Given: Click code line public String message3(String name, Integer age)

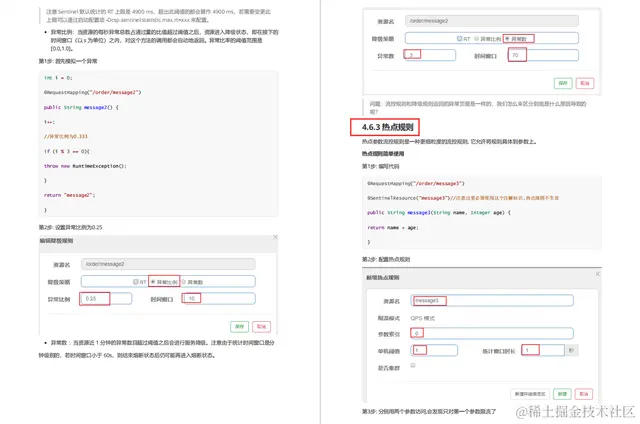Looking at the screenshot, I should 439,213.
